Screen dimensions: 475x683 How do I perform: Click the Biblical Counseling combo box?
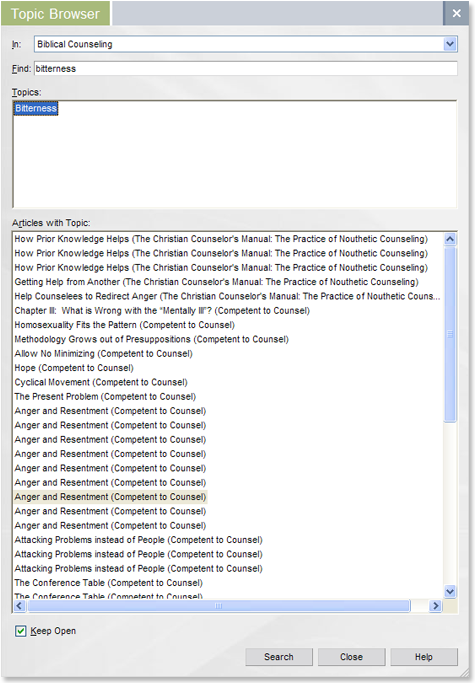(245, 44)
